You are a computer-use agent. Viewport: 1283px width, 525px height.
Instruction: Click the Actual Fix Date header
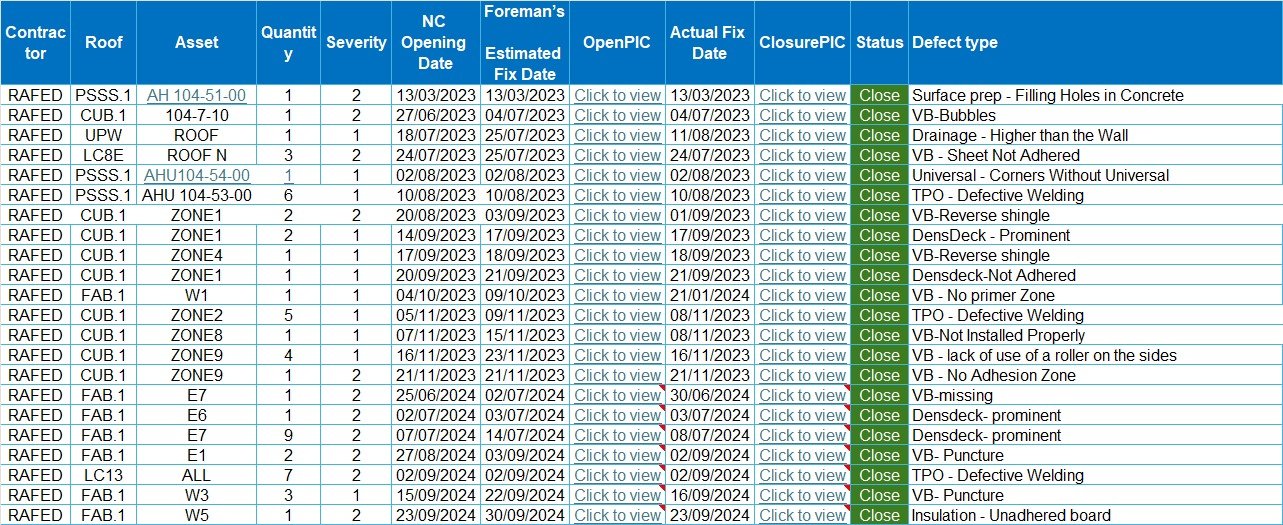tap(708, 42)
